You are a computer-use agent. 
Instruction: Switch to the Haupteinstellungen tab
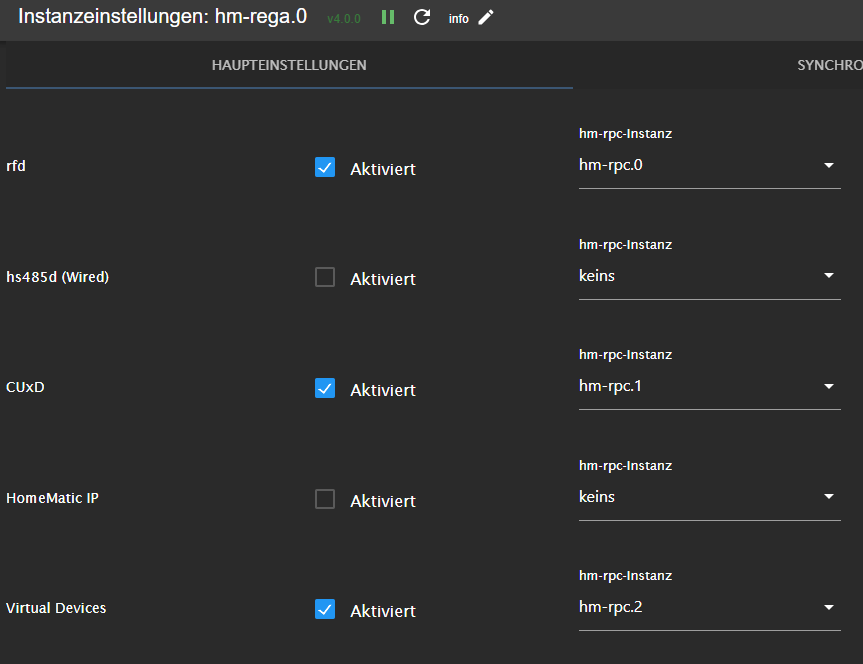click(x=289, y=65)
